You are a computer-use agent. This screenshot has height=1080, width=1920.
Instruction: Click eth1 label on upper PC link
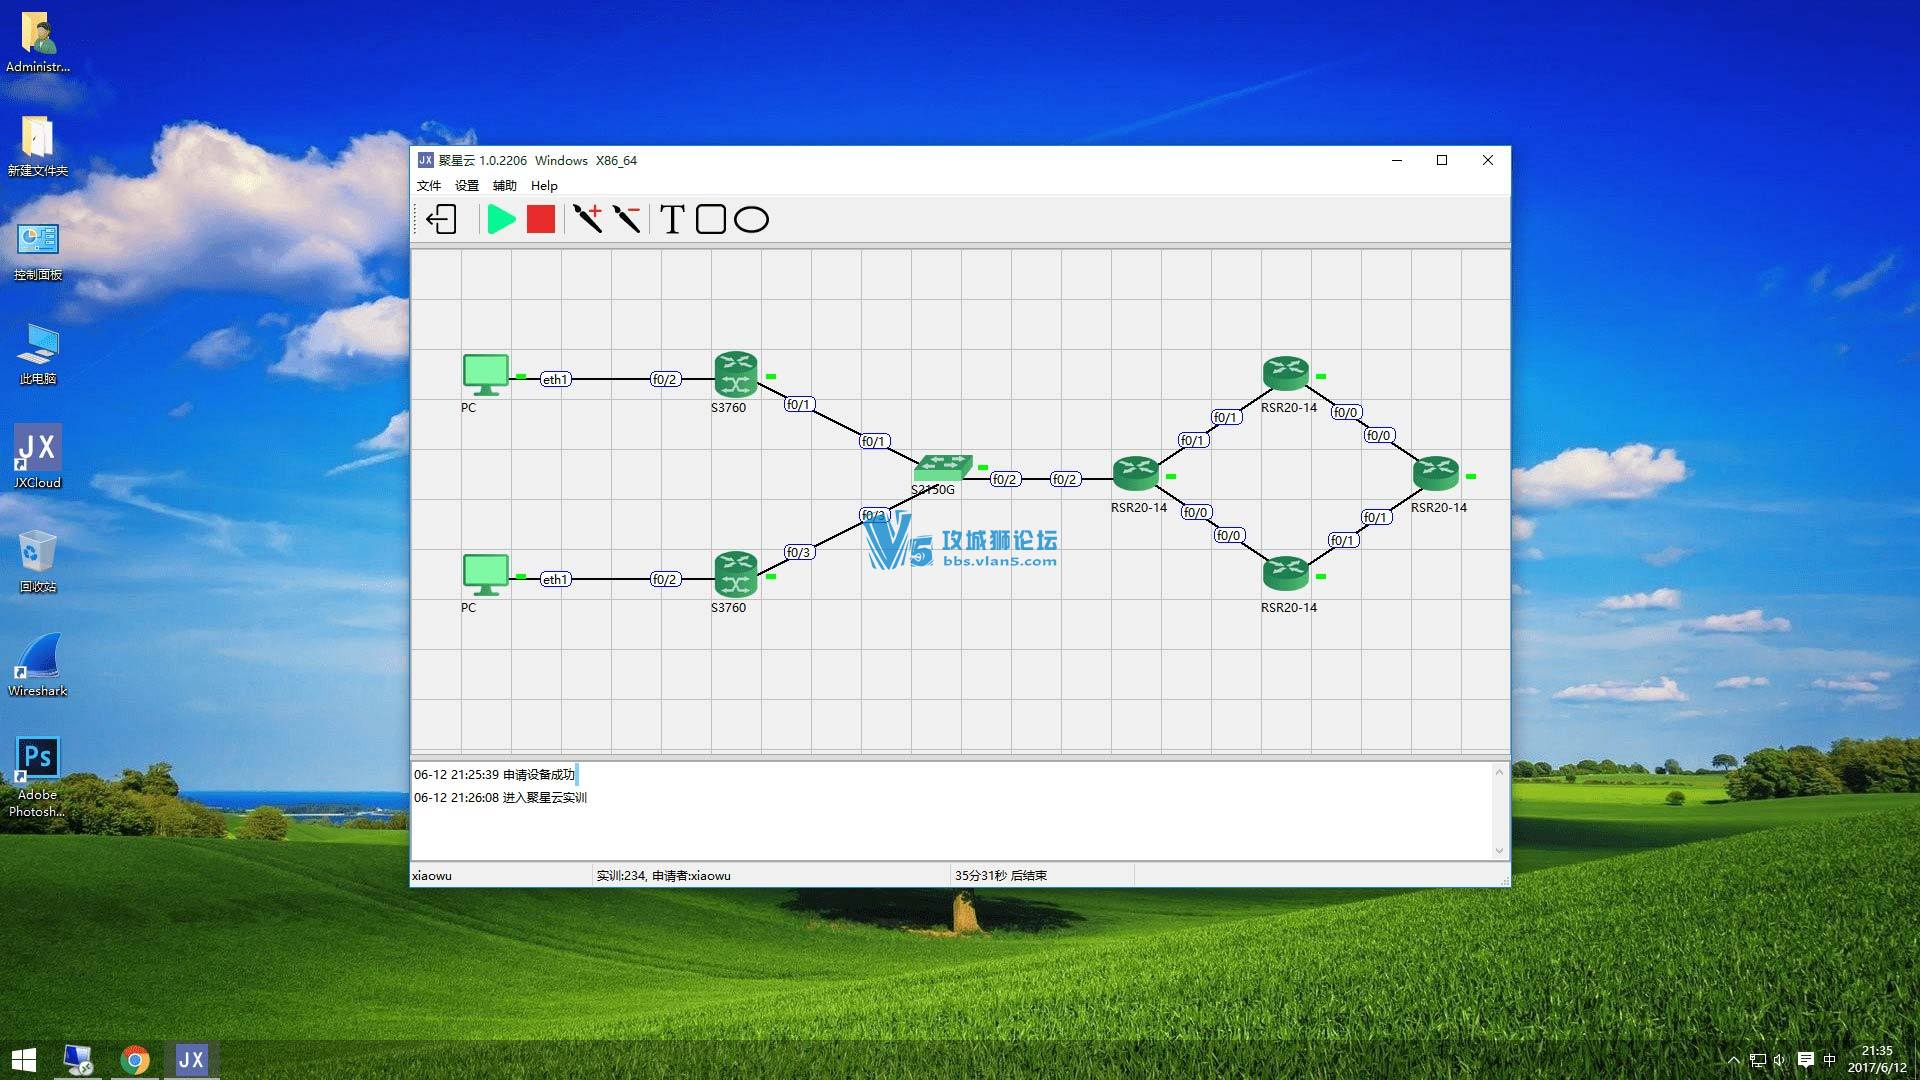tap(555, 379)
